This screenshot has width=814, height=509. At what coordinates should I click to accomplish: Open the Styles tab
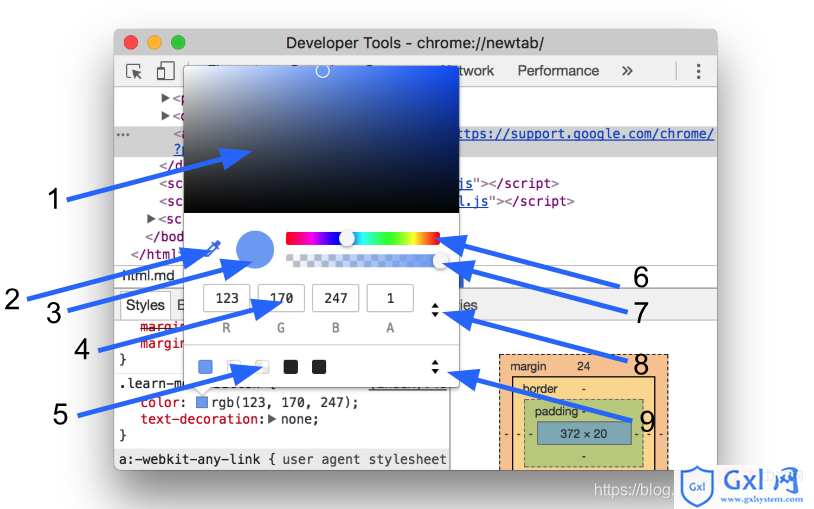coord(145,305)
